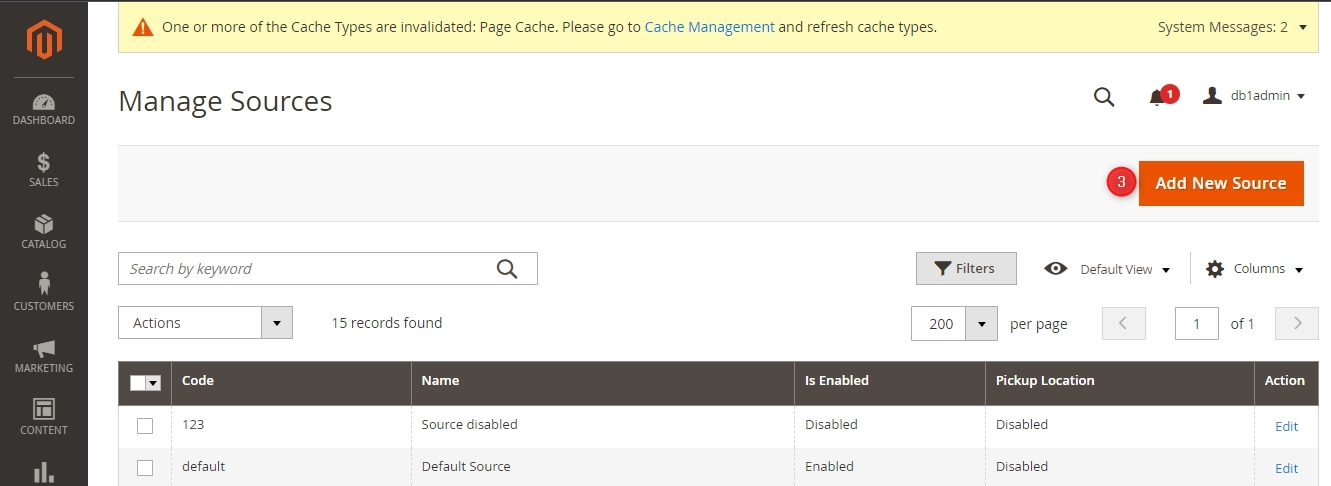
Task: Check the box for default source
Action: coord(145,467)
